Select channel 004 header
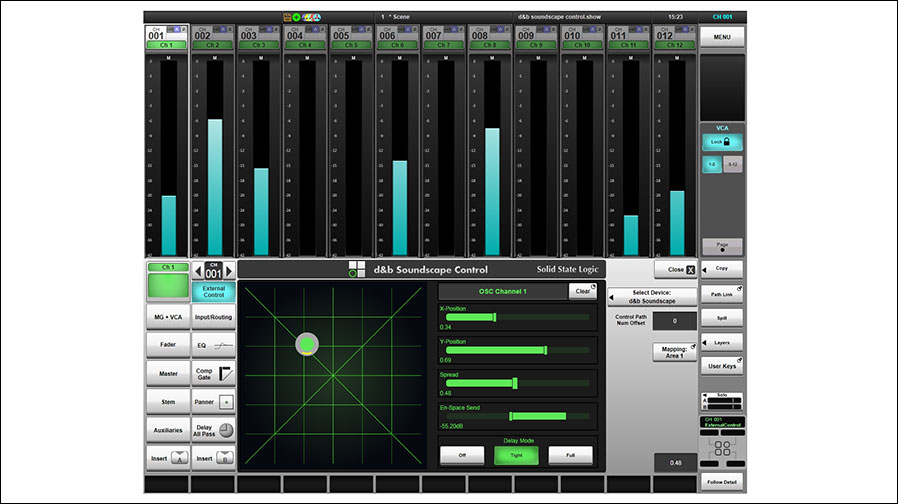Image resolution: width=898 pixels, height=504 pixels. click(305, 37)
